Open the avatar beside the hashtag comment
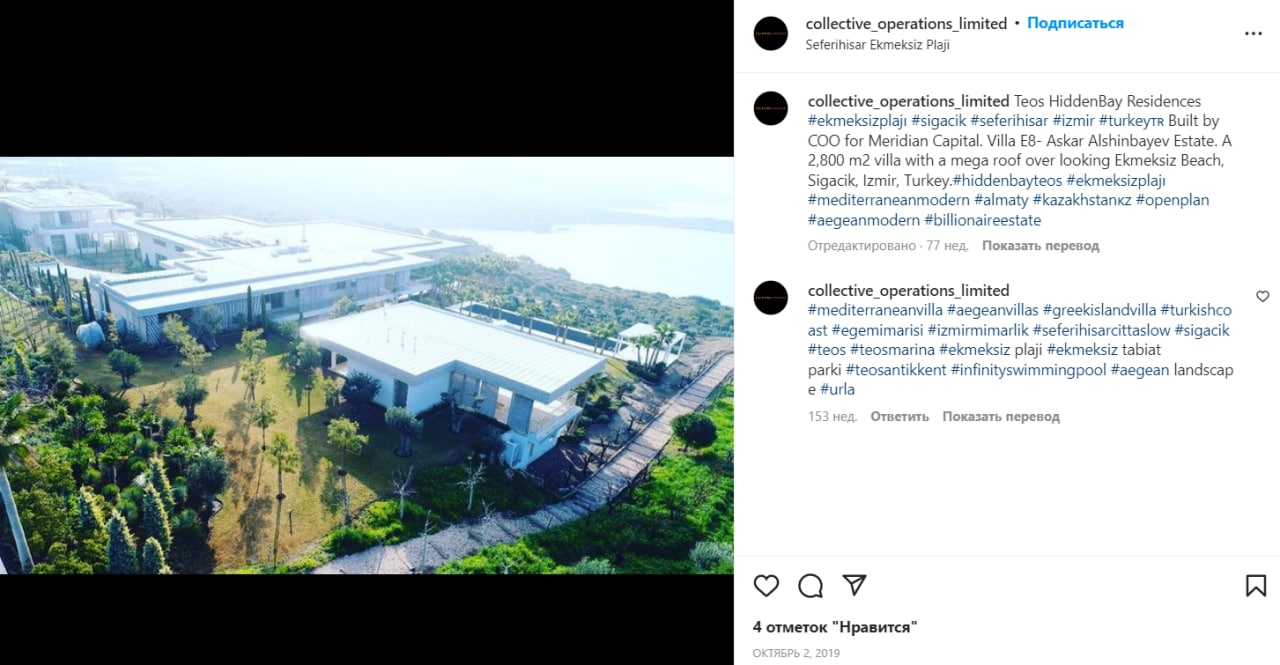 (x=771, y=297)
